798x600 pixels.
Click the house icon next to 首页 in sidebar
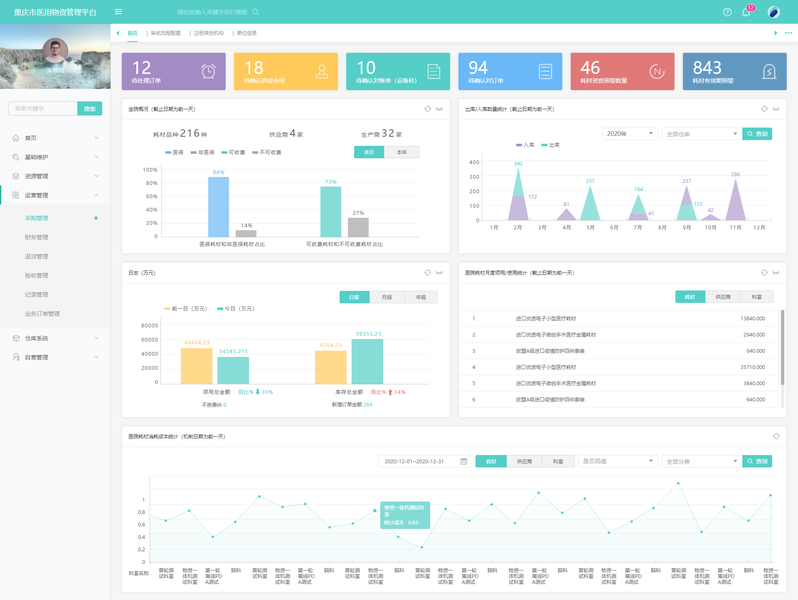coord(16,138)
